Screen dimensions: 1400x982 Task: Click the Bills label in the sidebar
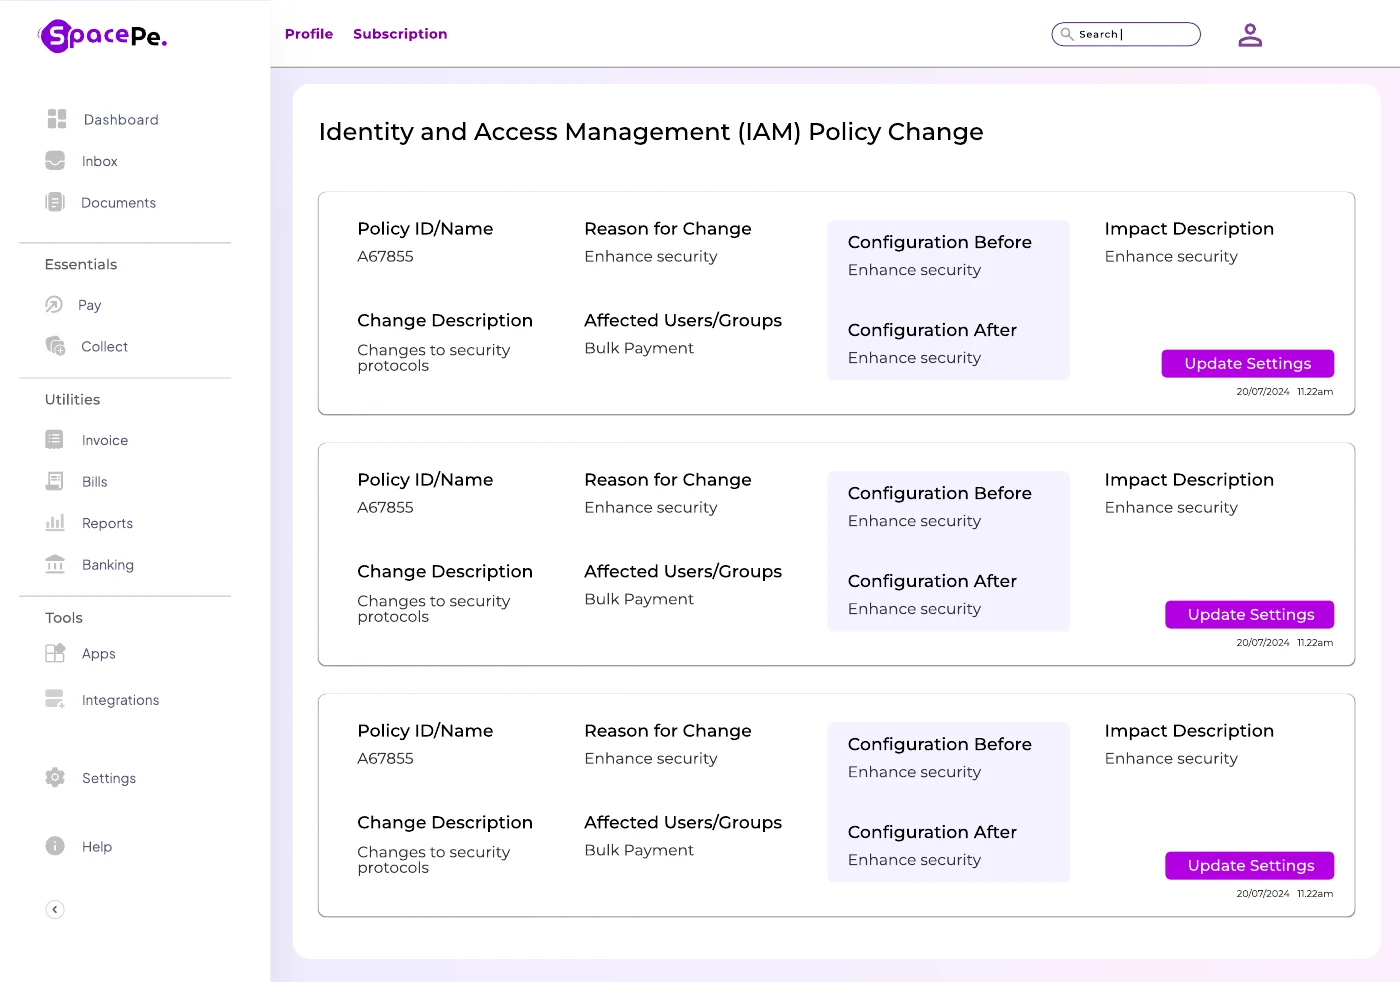(x=95, y=482)
